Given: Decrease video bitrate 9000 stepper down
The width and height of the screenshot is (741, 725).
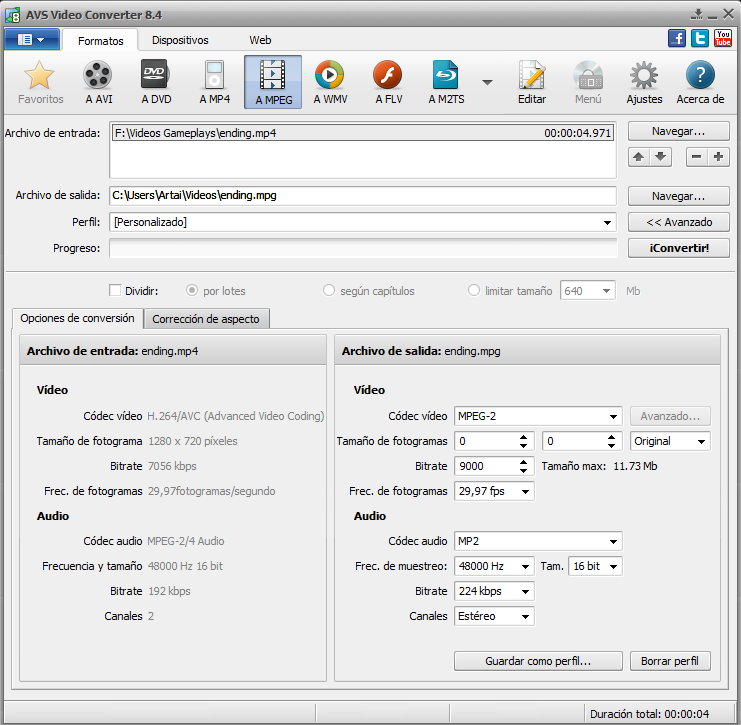Looking at the screenshot, I should pyautogui.click(x=523, y=471).
